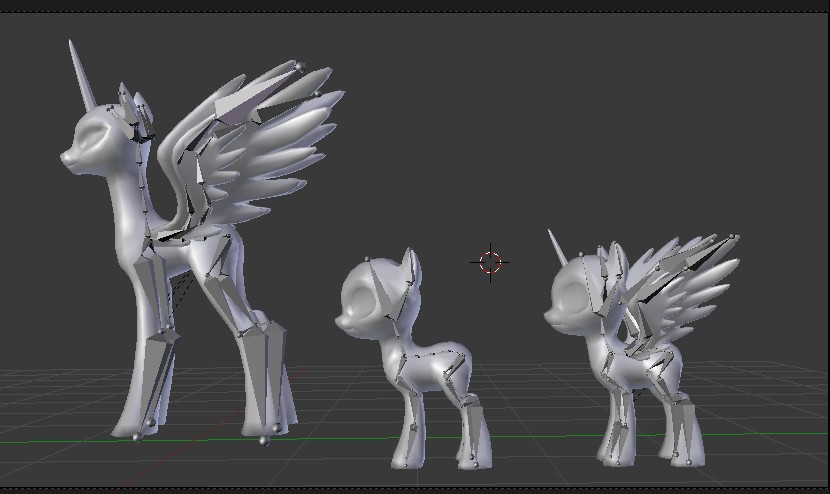Select the bone joint at tall alicorn's wing tip

tap(300, 67)
